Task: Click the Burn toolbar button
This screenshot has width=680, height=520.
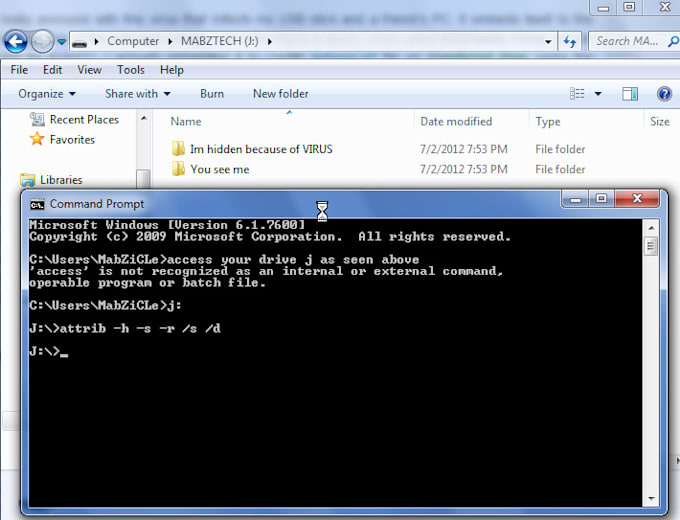Action: (212, 94)
